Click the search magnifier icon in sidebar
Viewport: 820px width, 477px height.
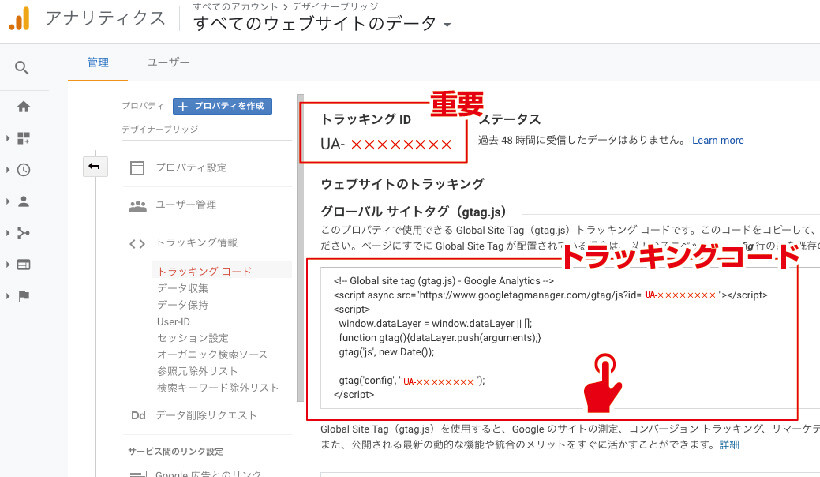click(22, 68)
